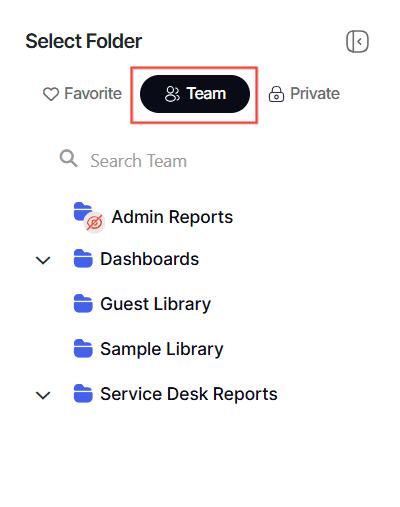Collapse the Select Folder side panel
Image resolution: width=400 pixels, height=507 pixels.
(357, 42)
